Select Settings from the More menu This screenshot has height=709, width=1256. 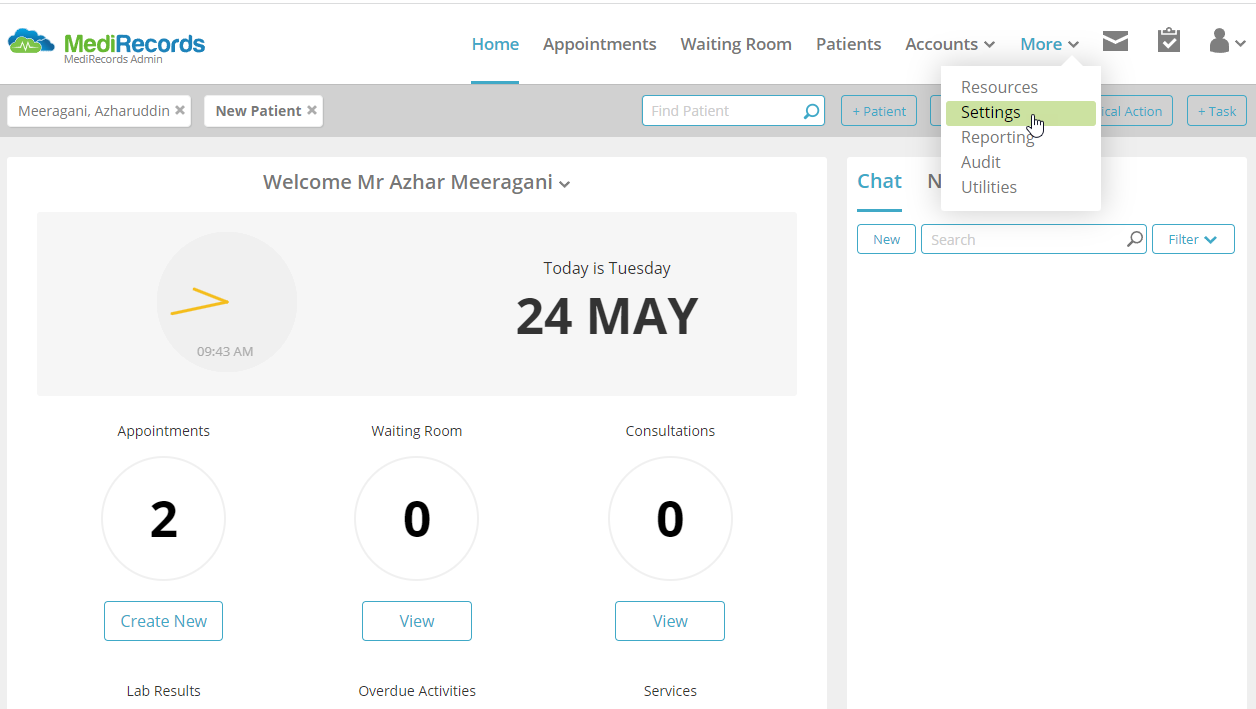coord(1021,113)
